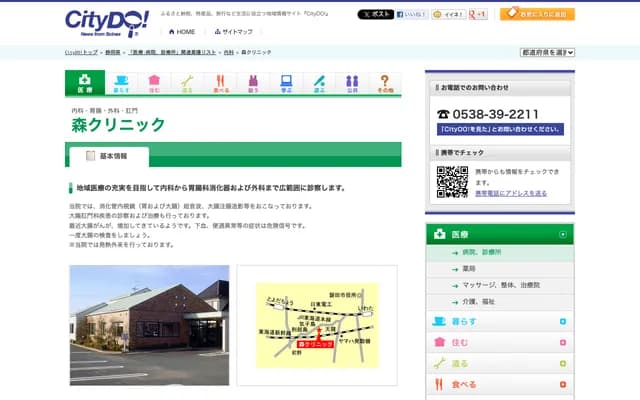The width and height of the screenshot is (640, 400).
Task: Expand the sidebar 暮らす section toggle
Action: (x=563, y=322)
